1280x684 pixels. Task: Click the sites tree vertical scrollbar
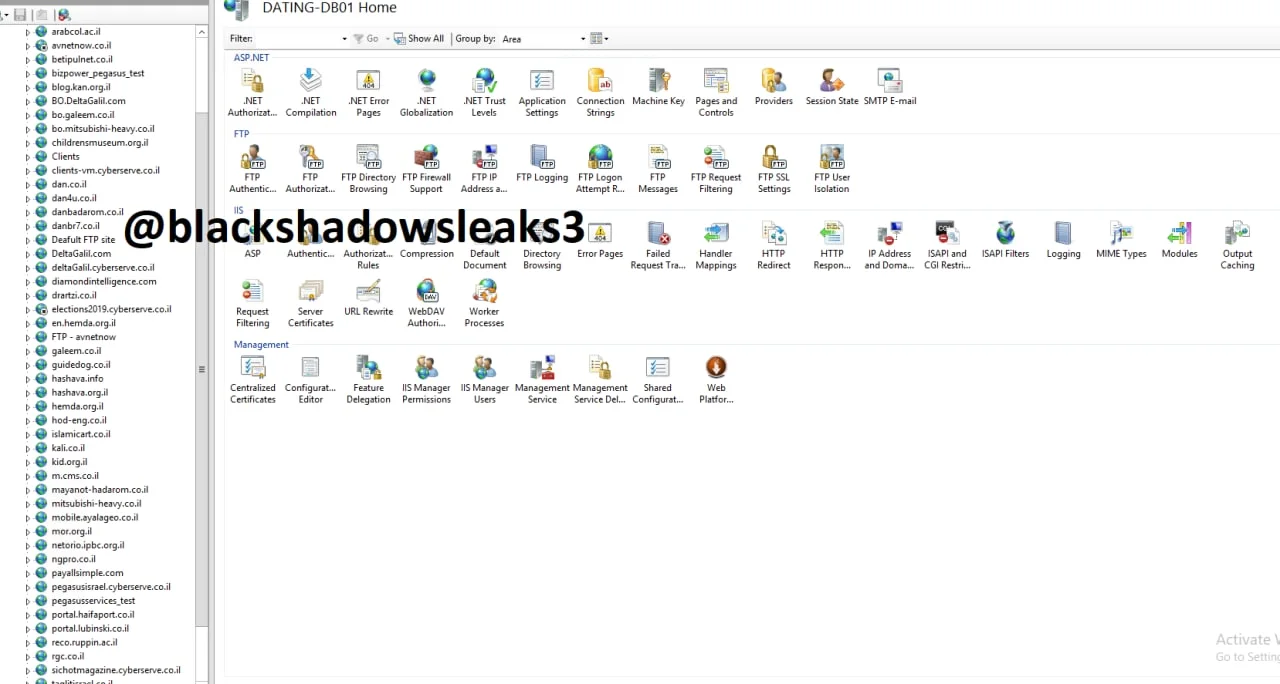coord(202,369)
